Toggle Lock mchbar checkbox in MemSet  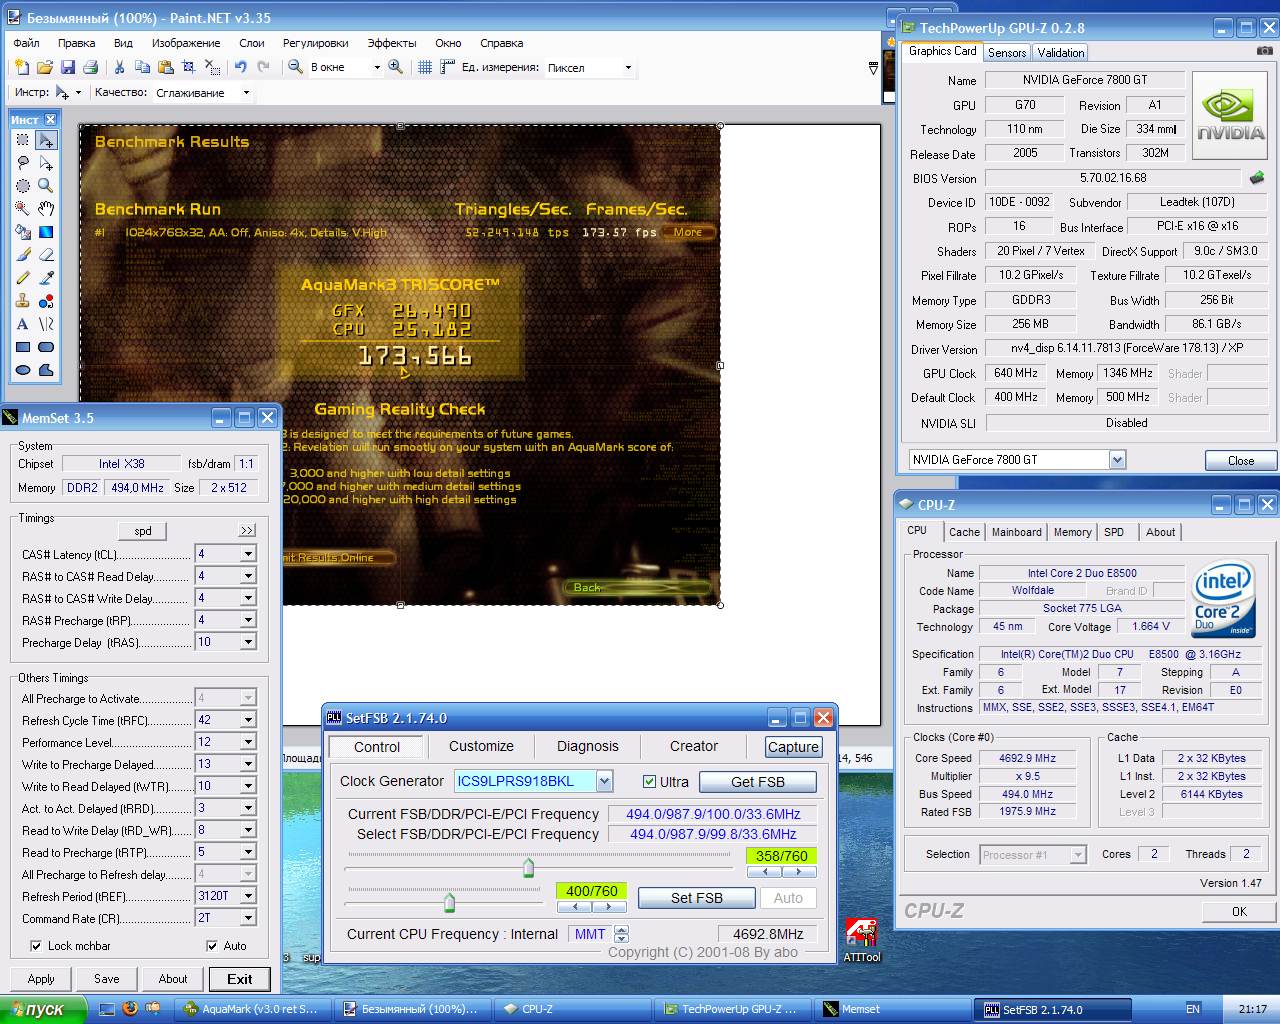[36, 946]
